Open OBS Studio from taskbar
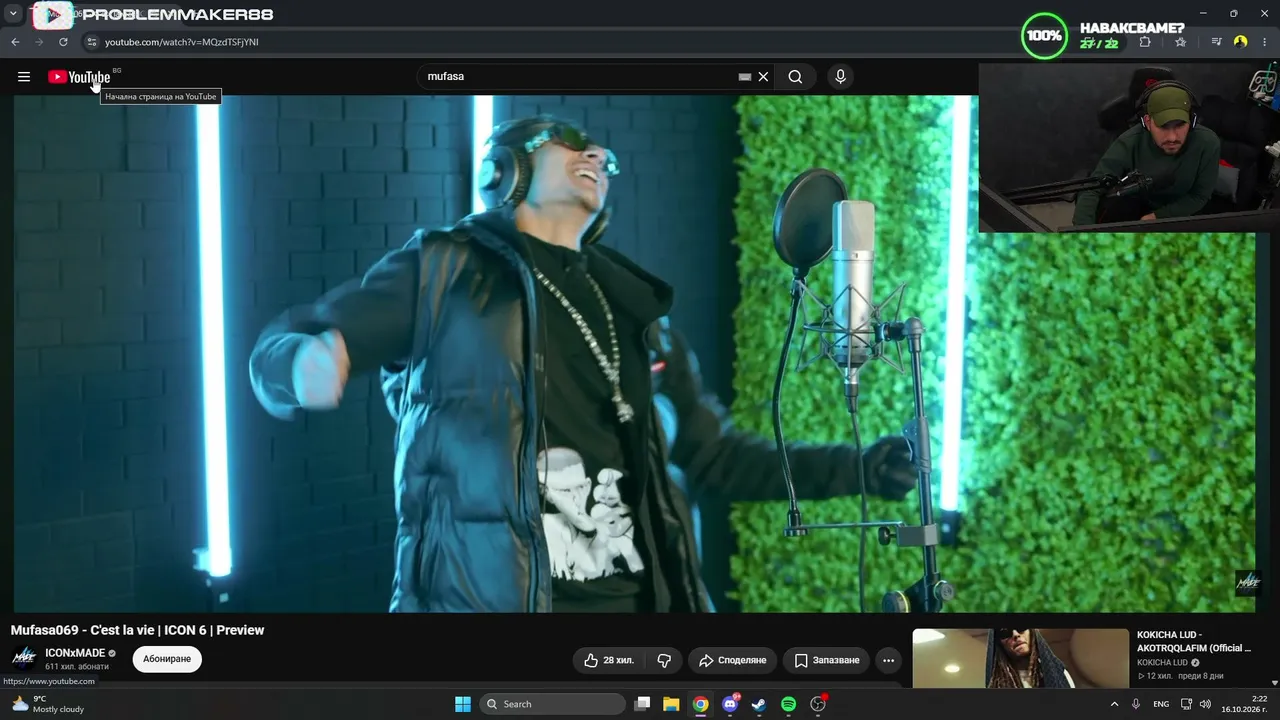 pos(818,704)
